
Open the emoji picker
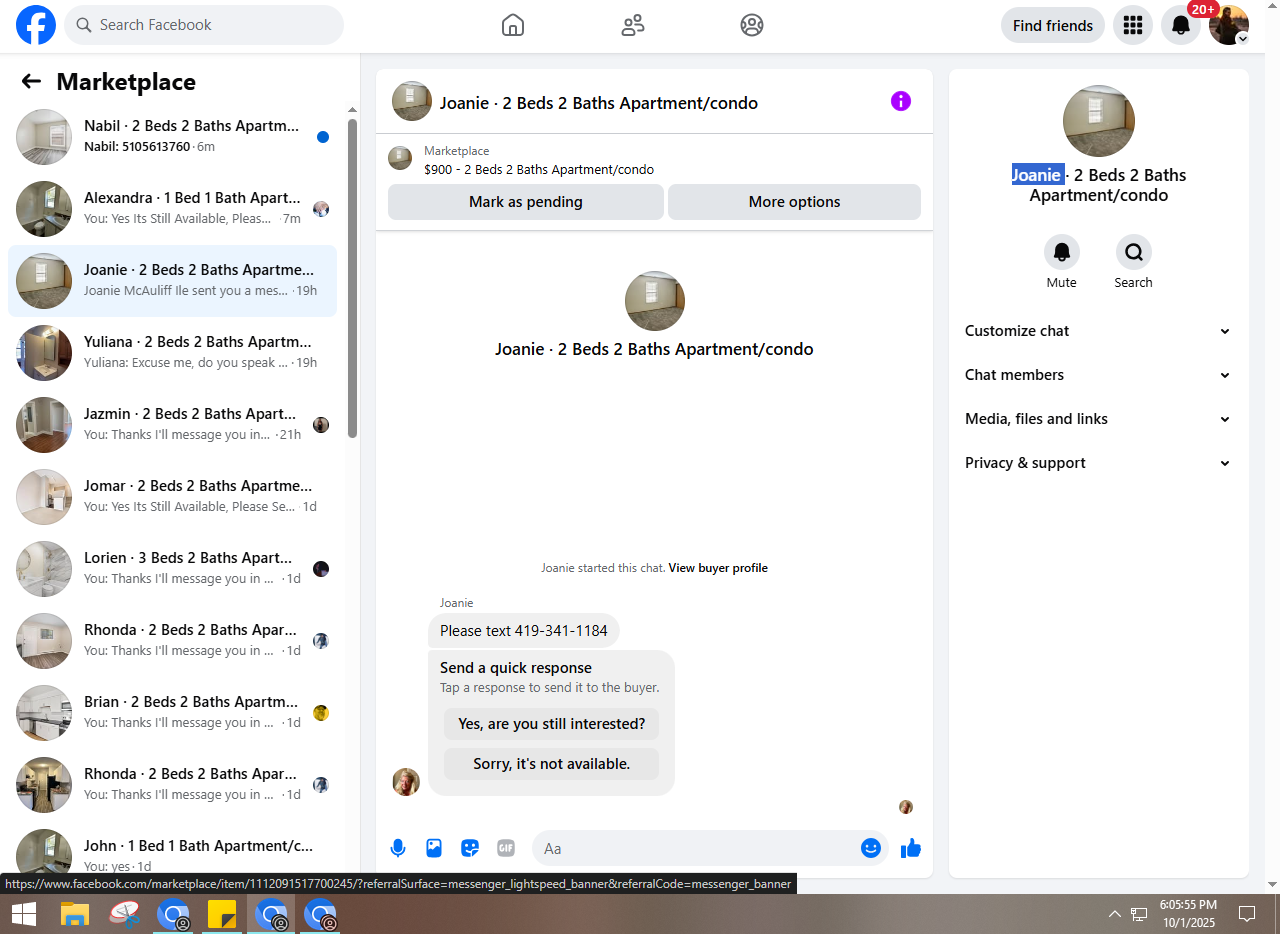tap(871, 848)
